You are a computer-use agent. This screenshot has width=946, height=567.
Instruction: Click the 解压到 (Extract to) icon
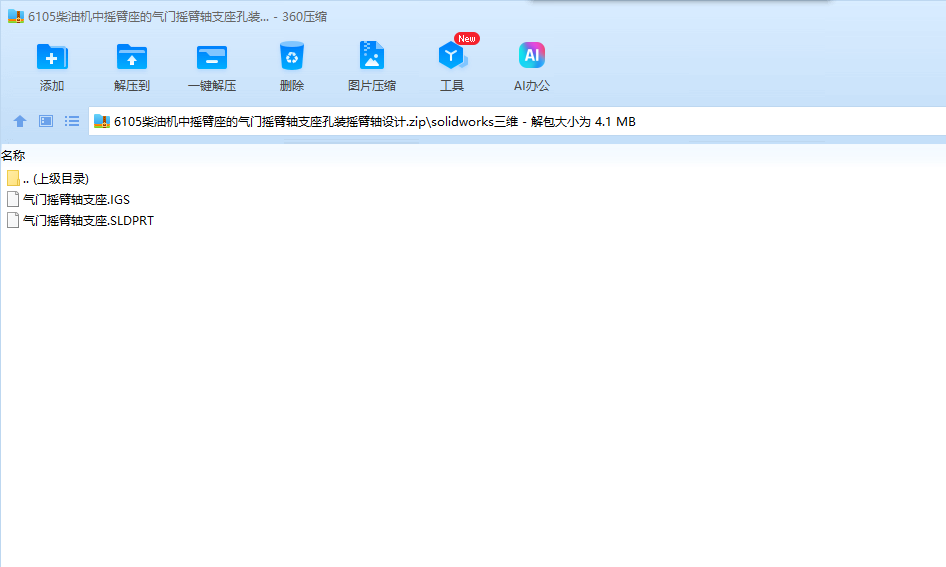pos(132,58)
